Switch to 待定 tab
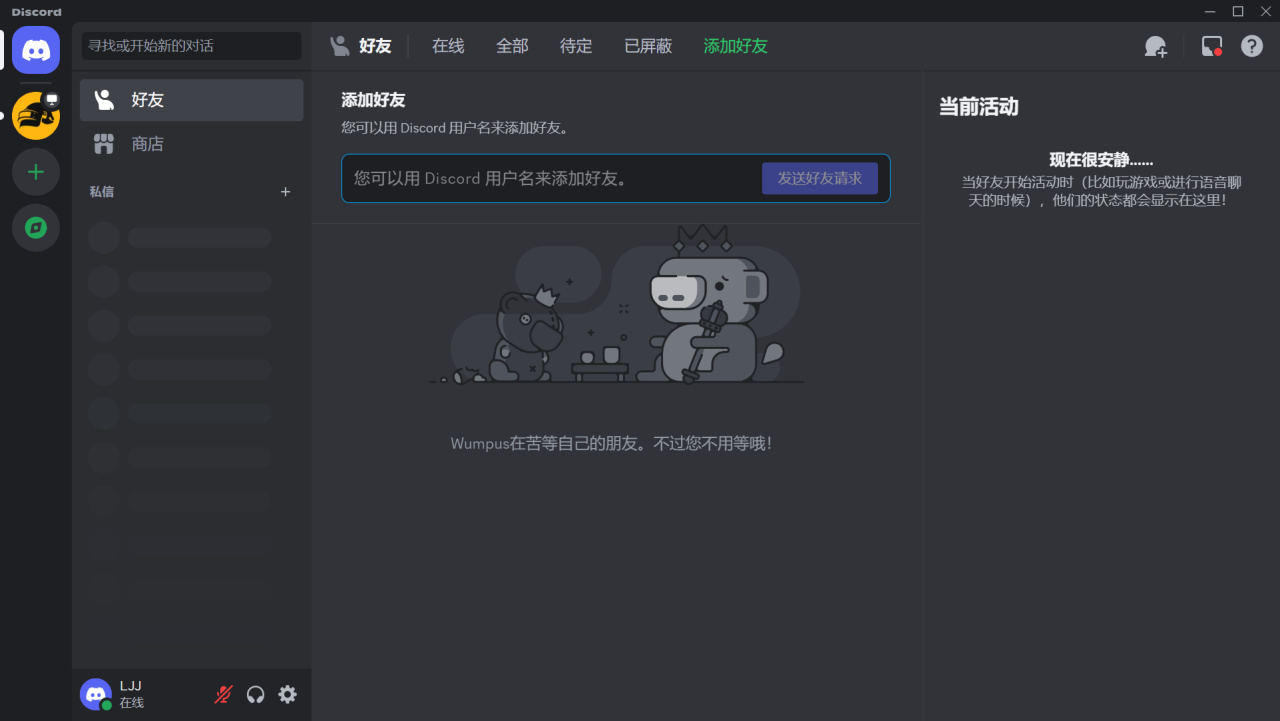The image size is (1280, 721). 576,46
